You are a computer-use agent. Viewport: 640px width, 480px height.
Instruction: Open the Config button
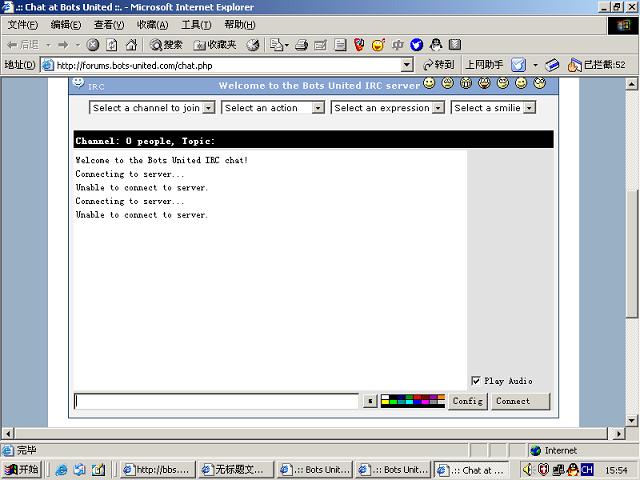click(468, 401)
